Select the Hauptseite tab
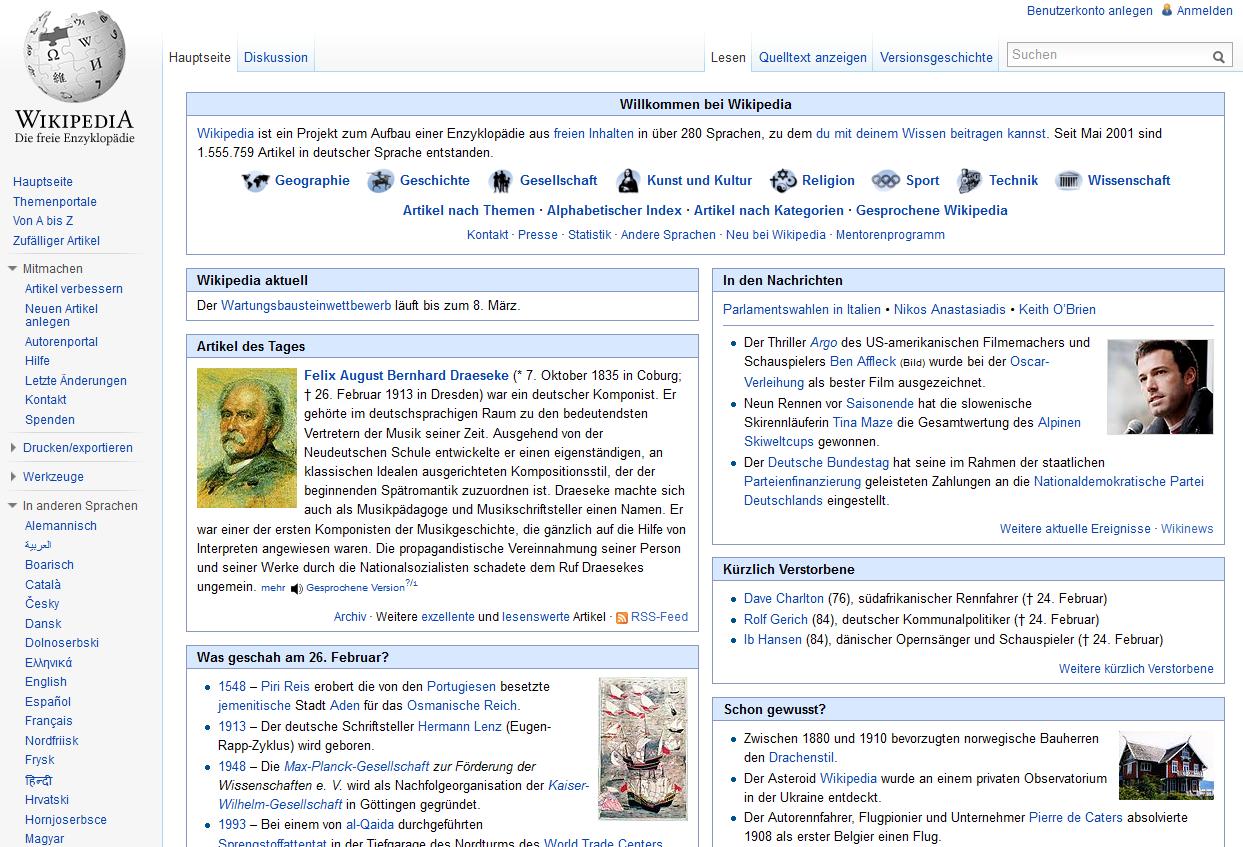 click(x=200, y=57)
